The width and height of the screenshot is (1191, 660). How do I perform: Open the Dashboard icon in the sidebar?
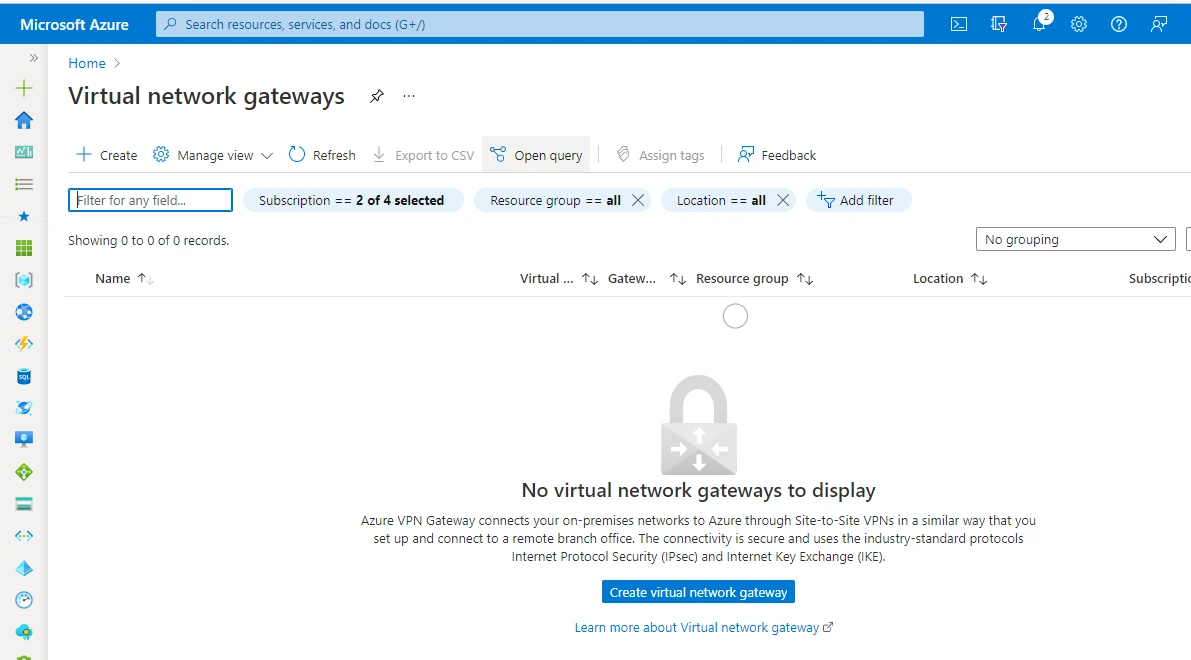pos(23,152)
